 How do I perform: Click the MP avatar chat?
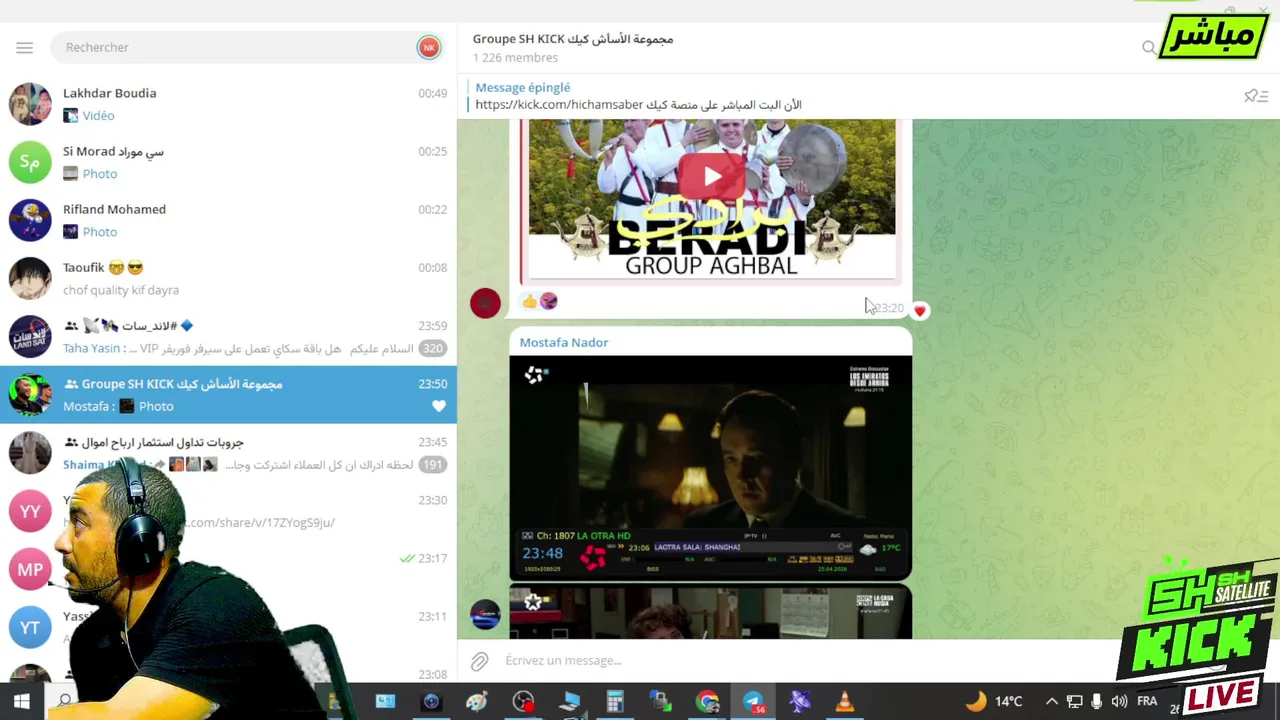tap(30, 569)
